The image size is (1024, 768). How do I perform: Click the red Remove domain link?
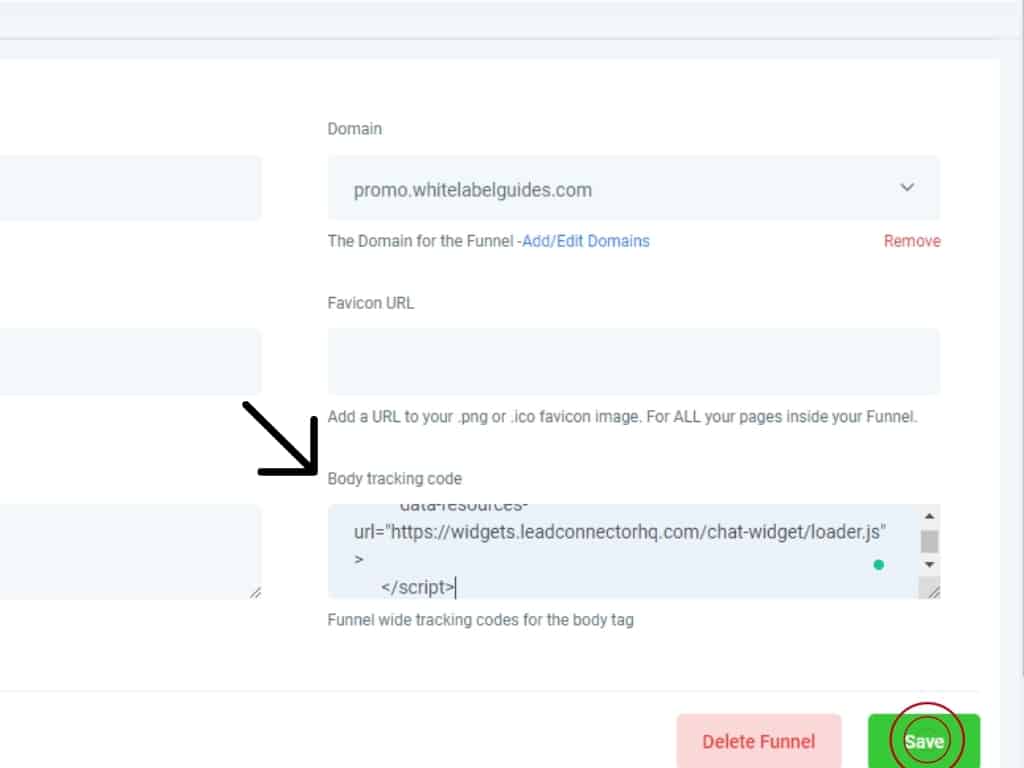point(911,241)
